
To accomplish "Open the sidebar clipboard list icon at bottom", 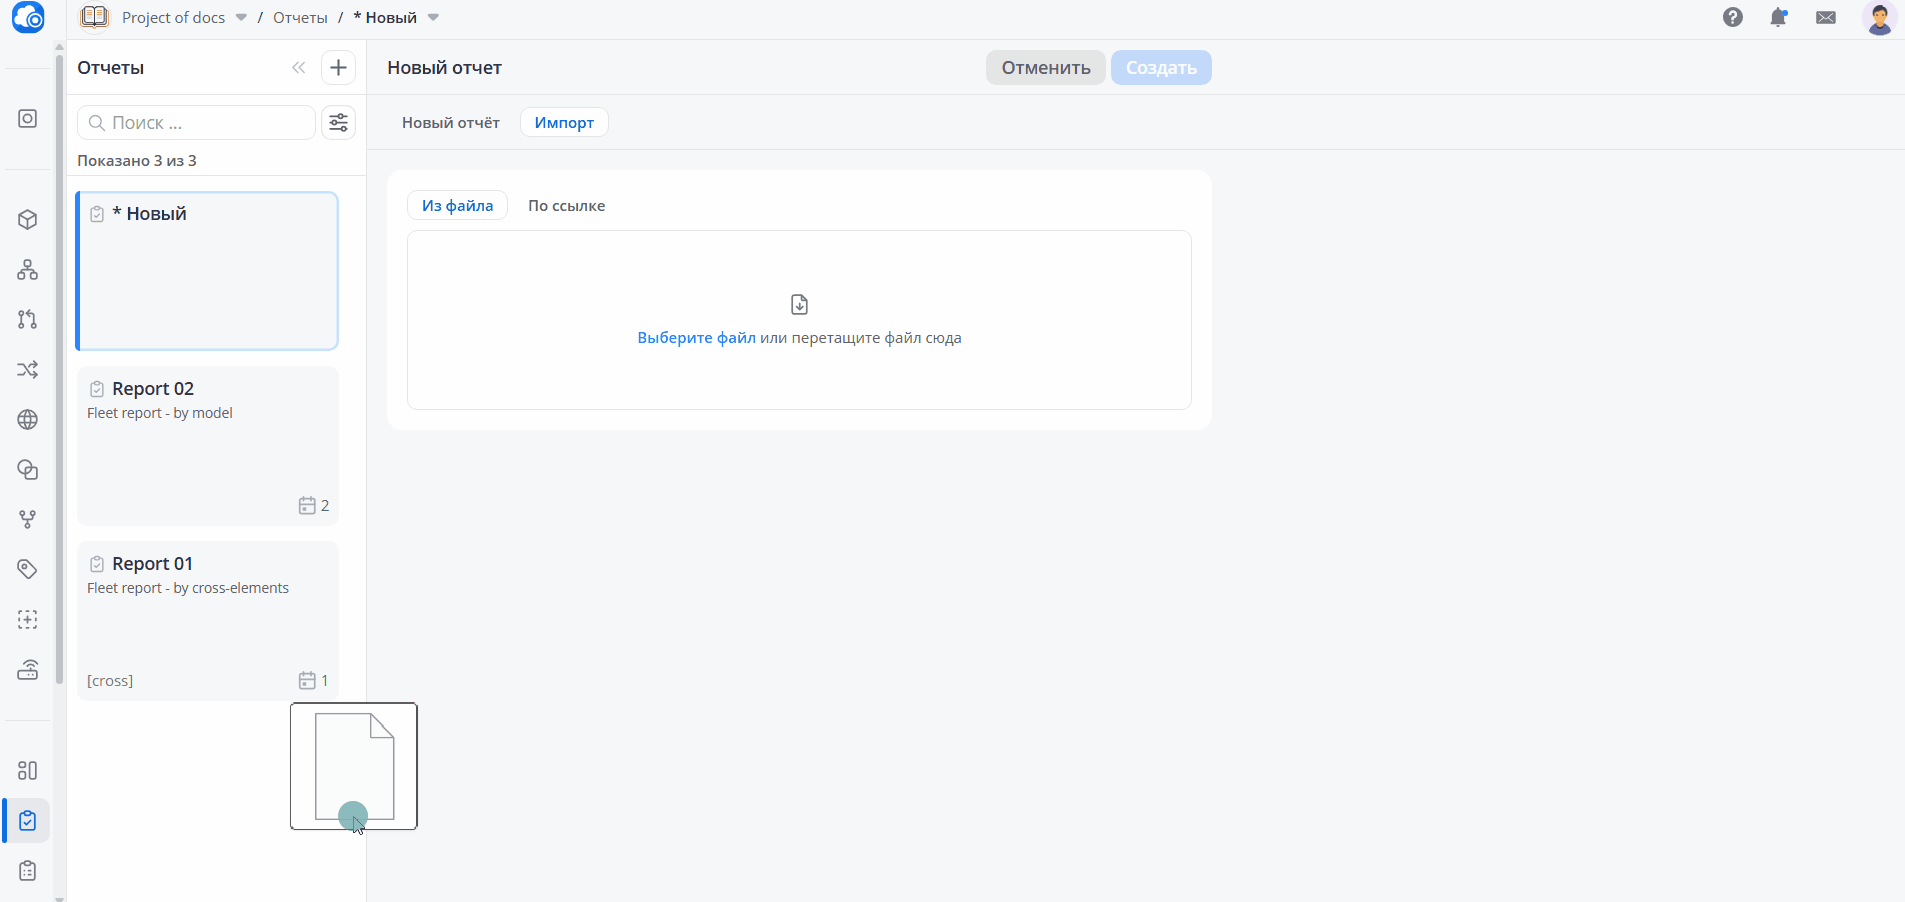I will (28, 871).
